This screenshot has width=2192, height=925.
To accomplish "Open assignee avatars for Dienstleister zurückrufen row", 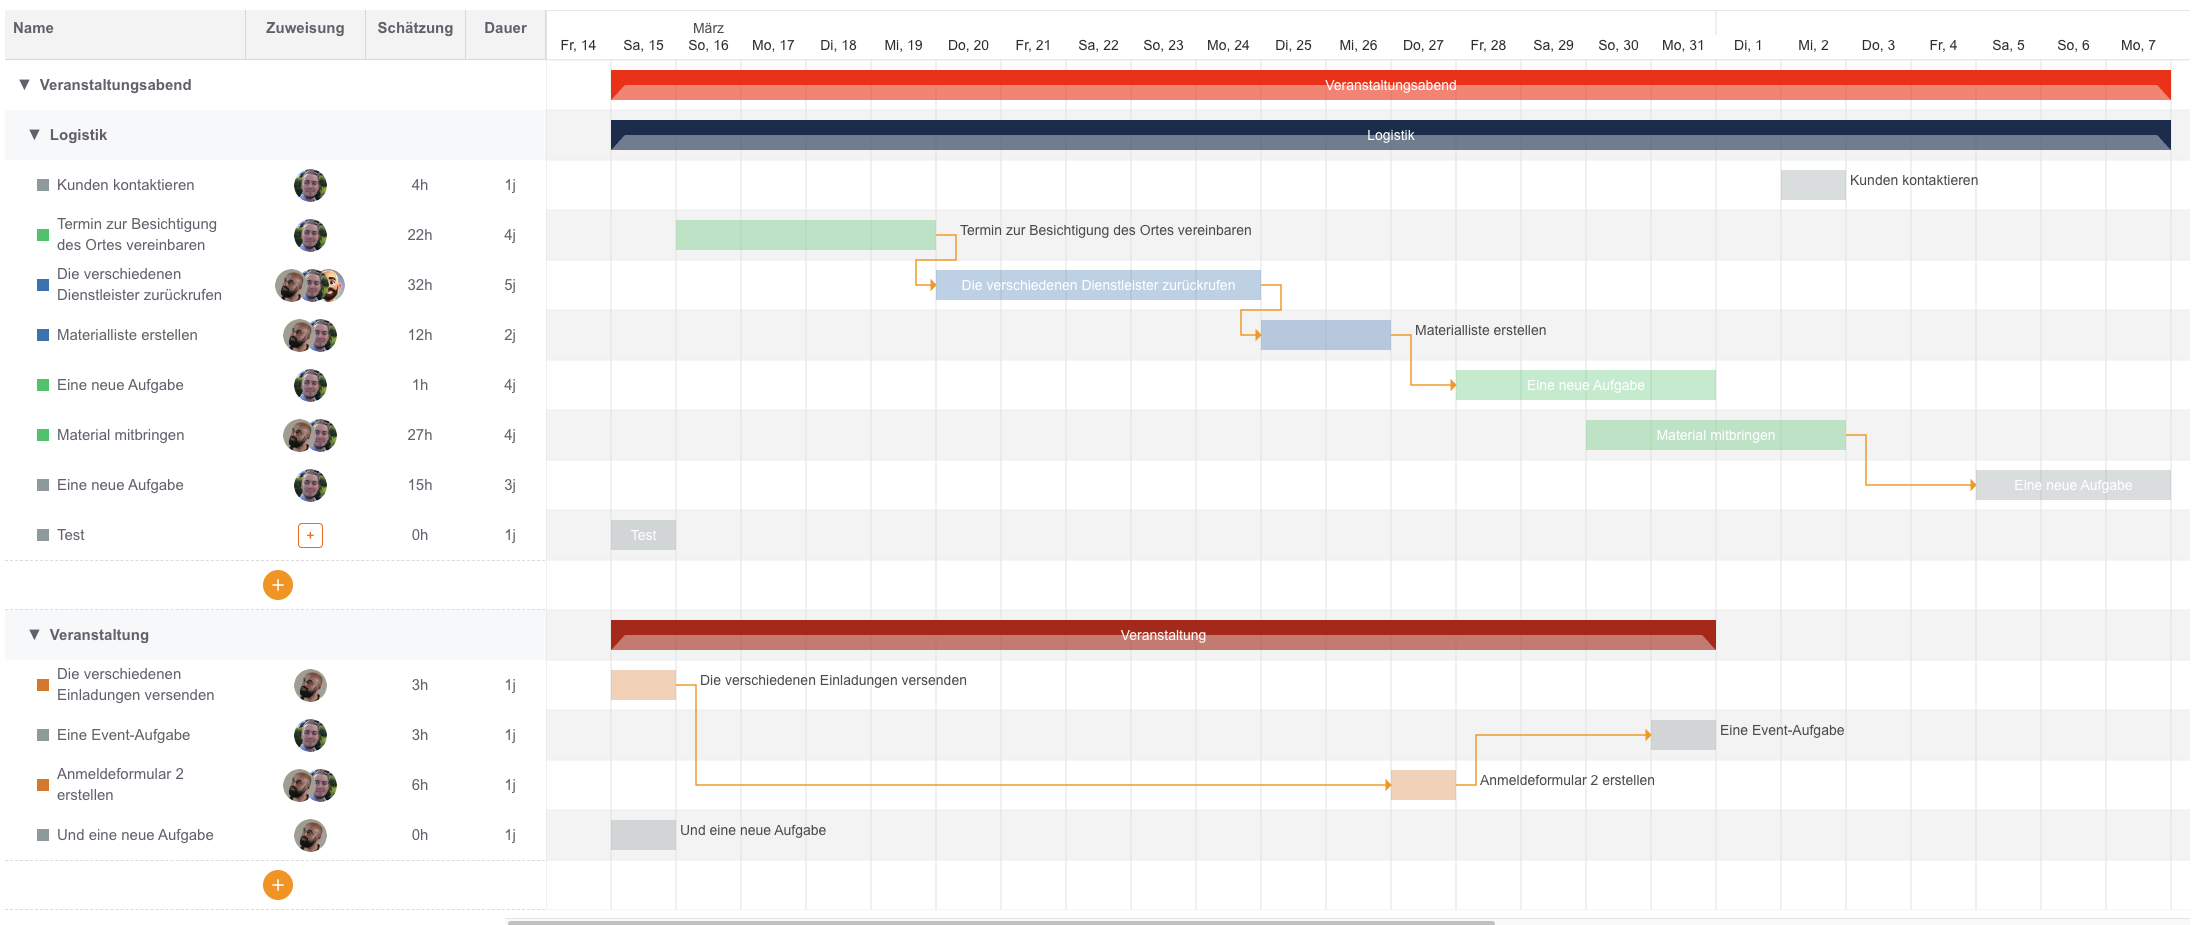I will click(x=310, y=285).
